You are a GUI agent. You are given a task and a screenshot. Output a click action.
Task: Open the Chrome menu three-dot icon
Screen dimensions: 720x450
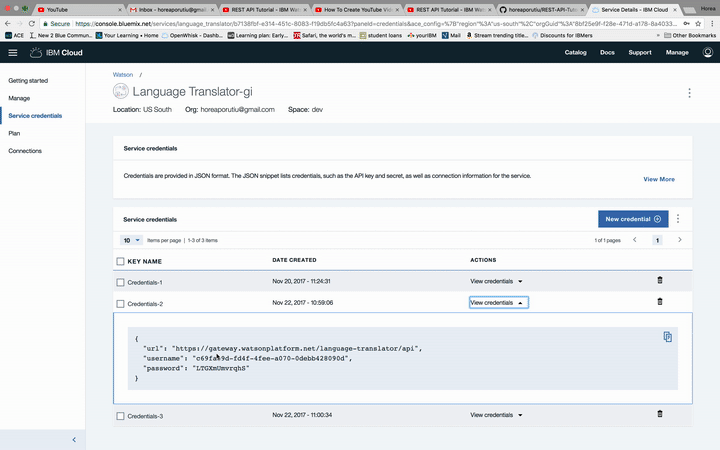pyautogui.click(x=712, y=23)
